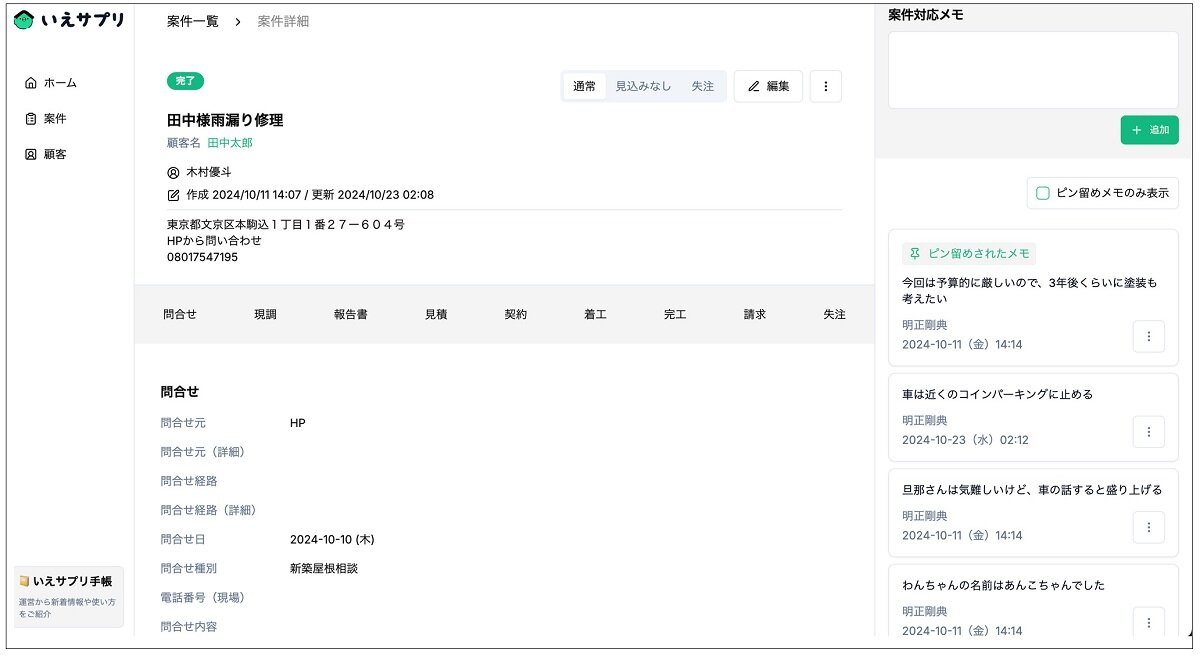Switch to the 見積 tab
1200x656 pixels.
point(436,315)
